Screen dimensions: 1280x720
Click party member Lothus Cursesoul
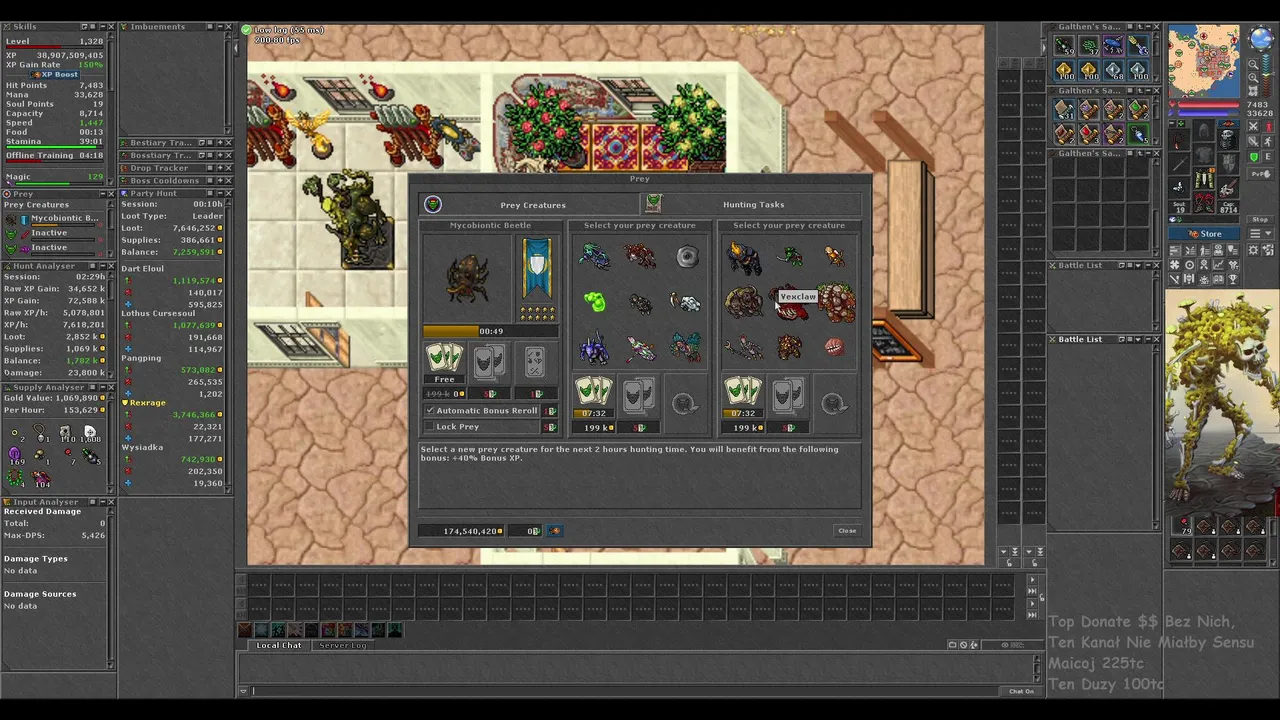(x=159, y=314)
